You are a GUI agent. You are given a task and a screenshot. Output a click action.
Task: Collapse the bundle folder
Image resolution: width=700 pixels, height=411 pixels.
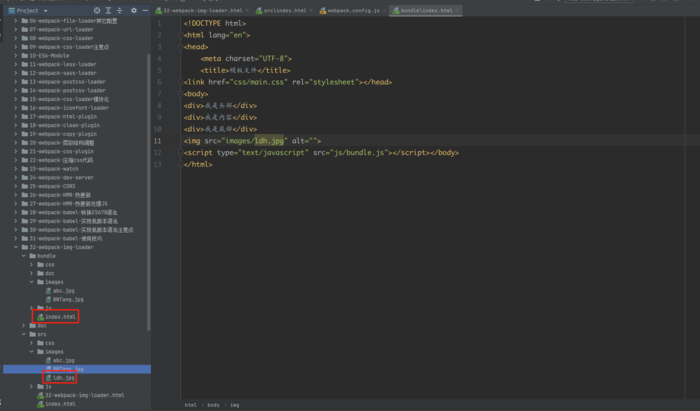click(x=24, y=256)
